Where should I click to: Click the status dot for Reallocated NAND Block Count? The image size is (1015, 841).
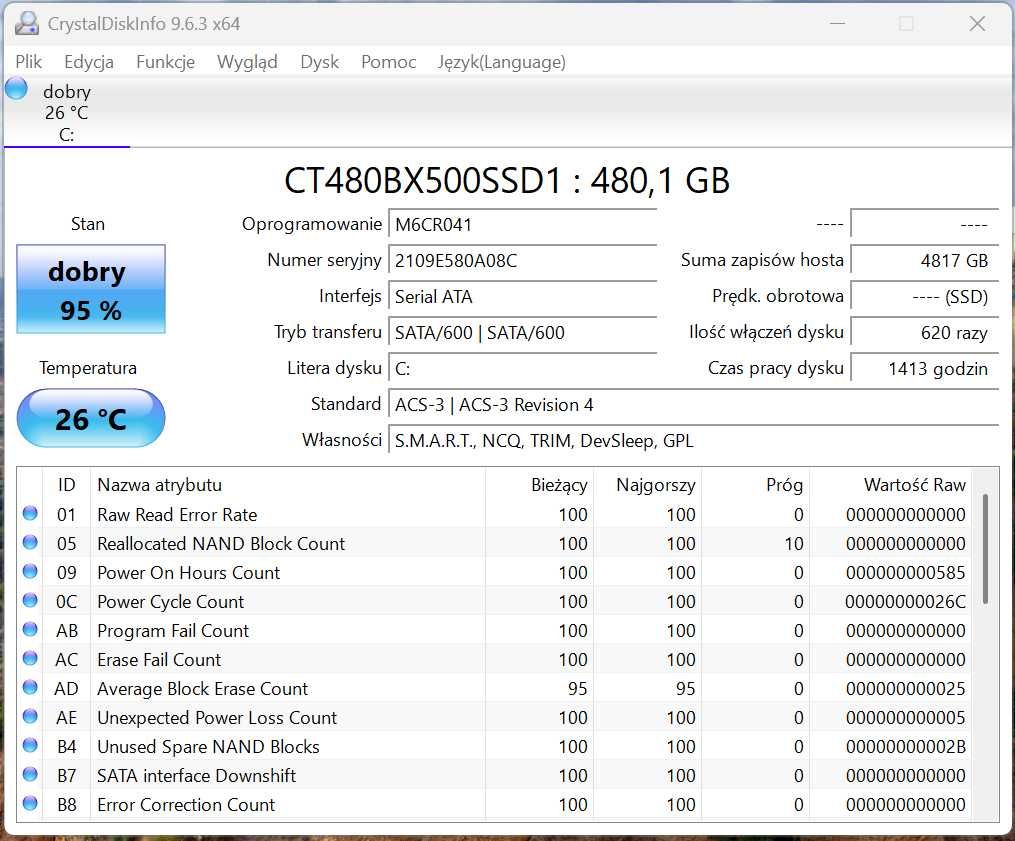point(30,543)
